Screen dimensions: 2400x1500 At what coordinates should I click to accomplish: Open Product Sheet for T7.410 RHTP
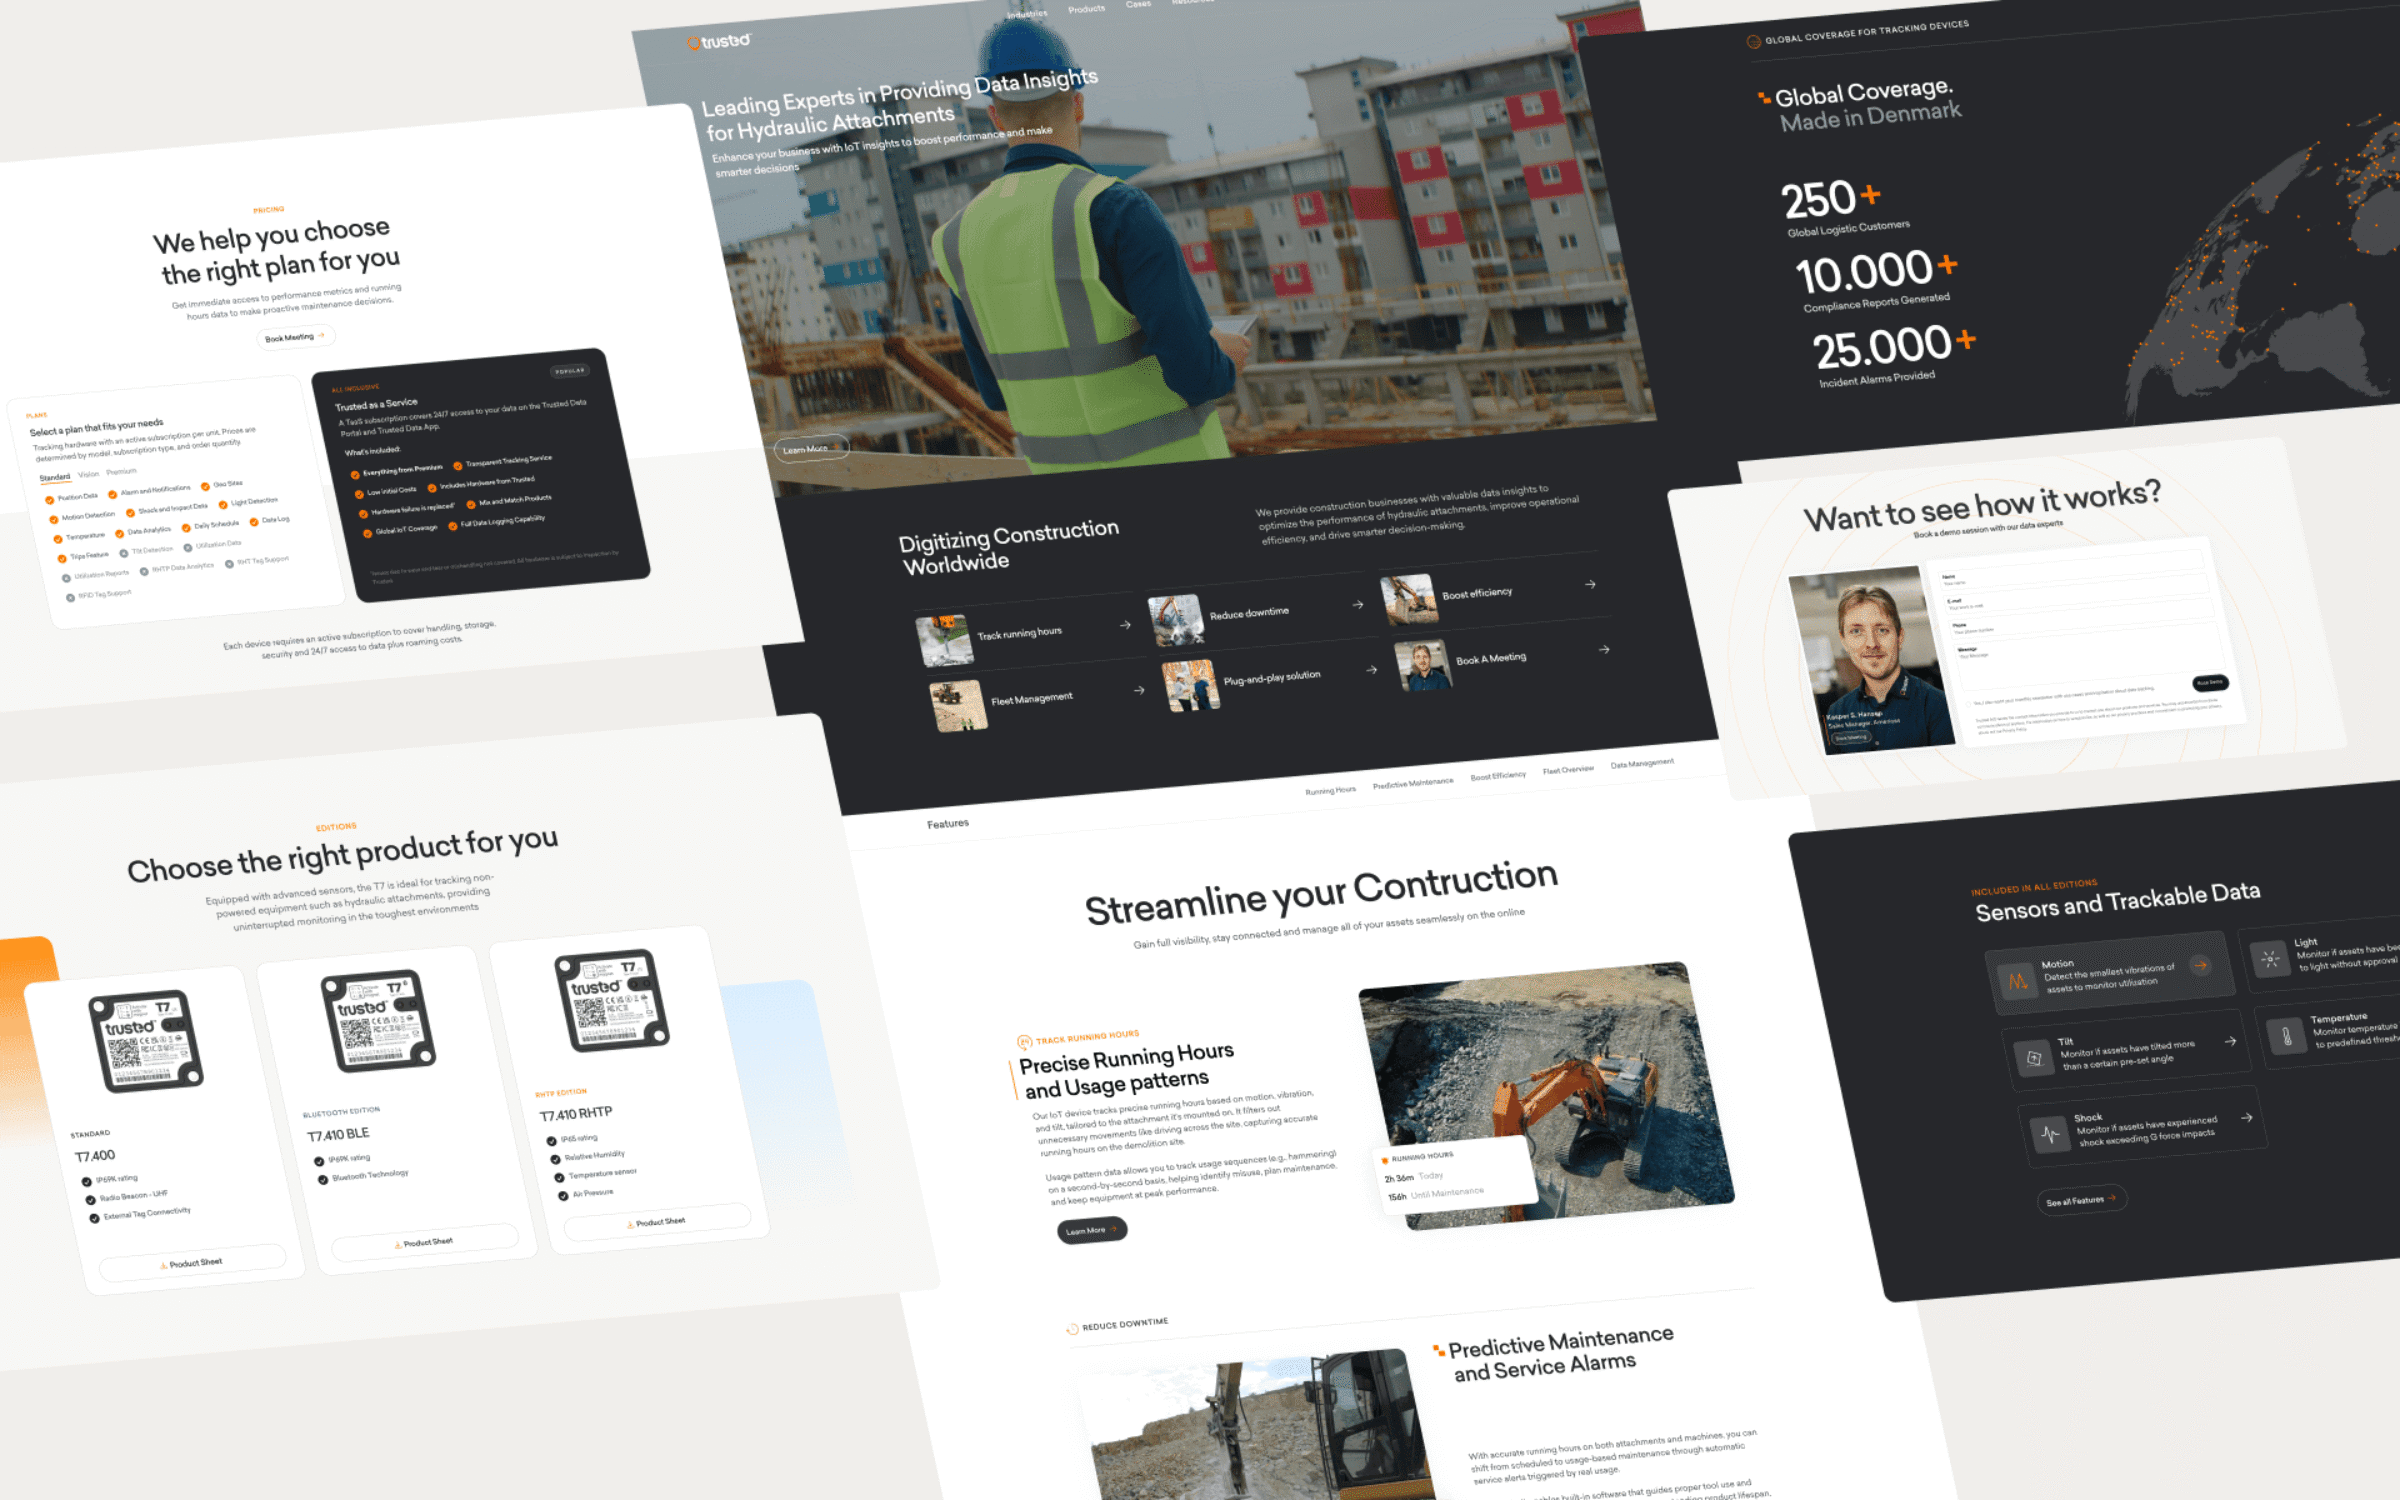(657, 1222)
